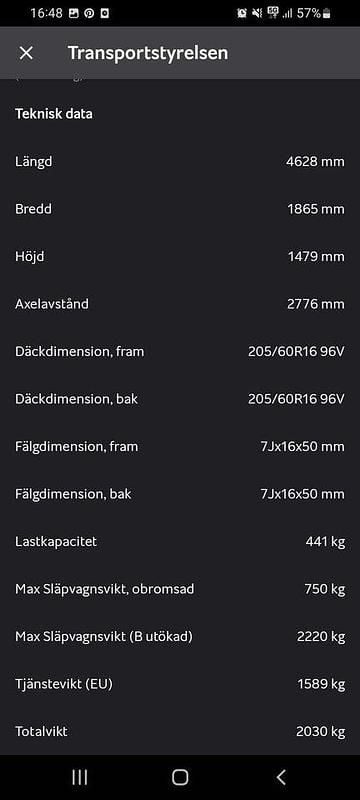Select the Axelavstånd 2776 mm value
Screen dimensions: 360x800
(x=316, y=304)
